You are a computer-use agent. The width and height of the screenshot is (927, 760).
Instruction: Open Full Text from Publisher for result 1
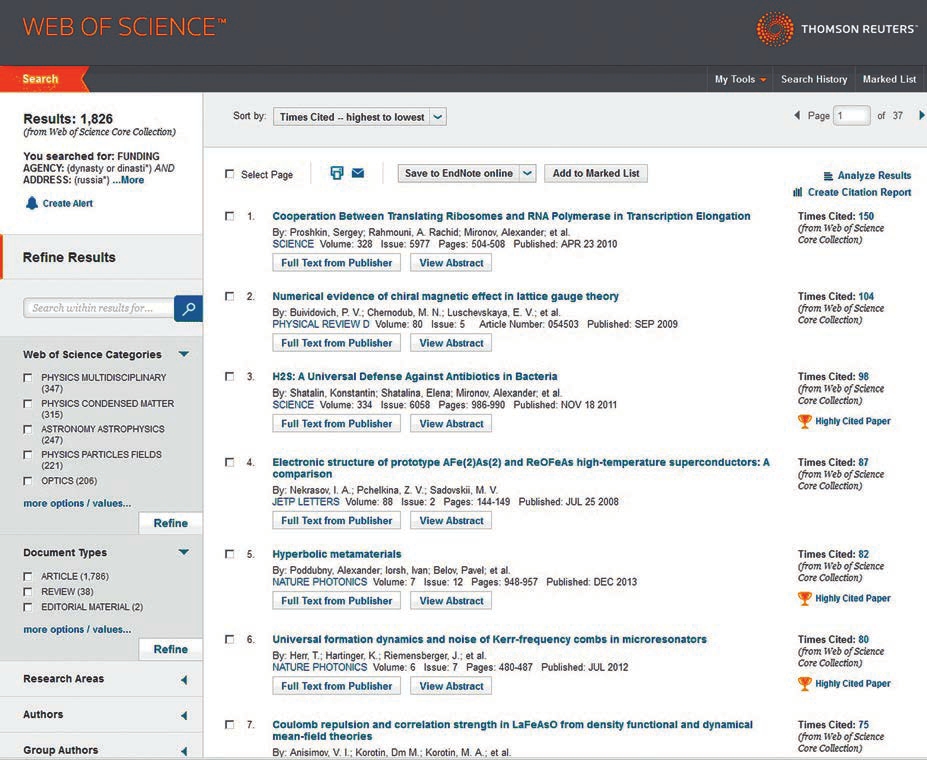(x=336, y=263)
